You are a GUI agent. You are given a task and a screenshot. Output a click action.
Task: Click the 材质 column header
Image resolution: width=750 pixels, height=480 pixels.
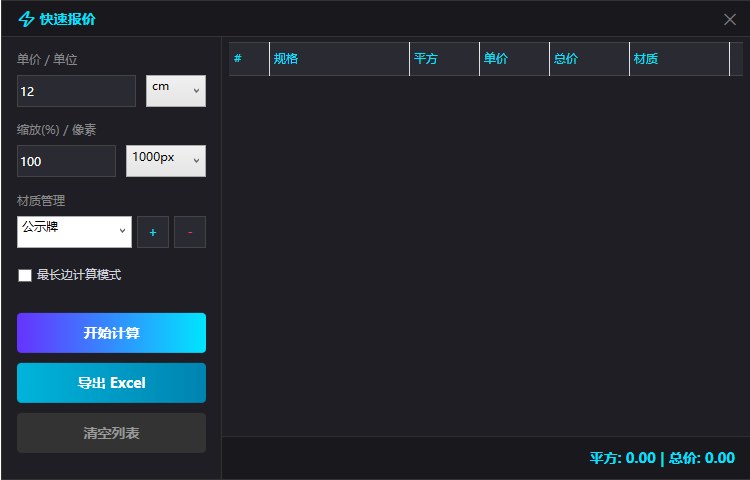(x=680, y=59)
